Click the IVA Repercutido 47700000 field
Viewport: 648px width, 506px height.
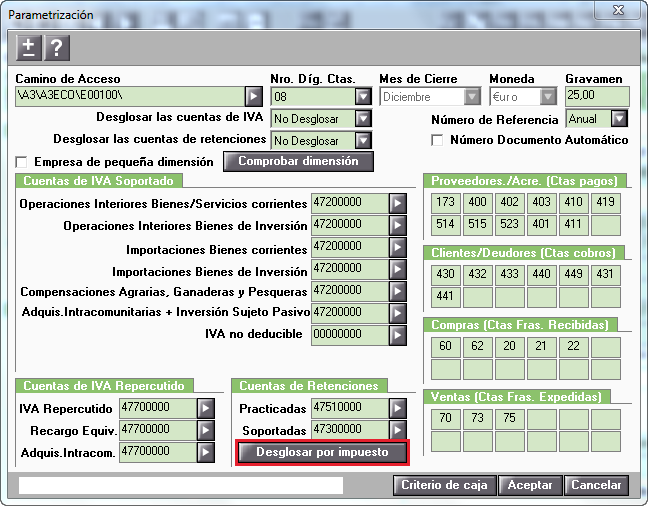158,408
